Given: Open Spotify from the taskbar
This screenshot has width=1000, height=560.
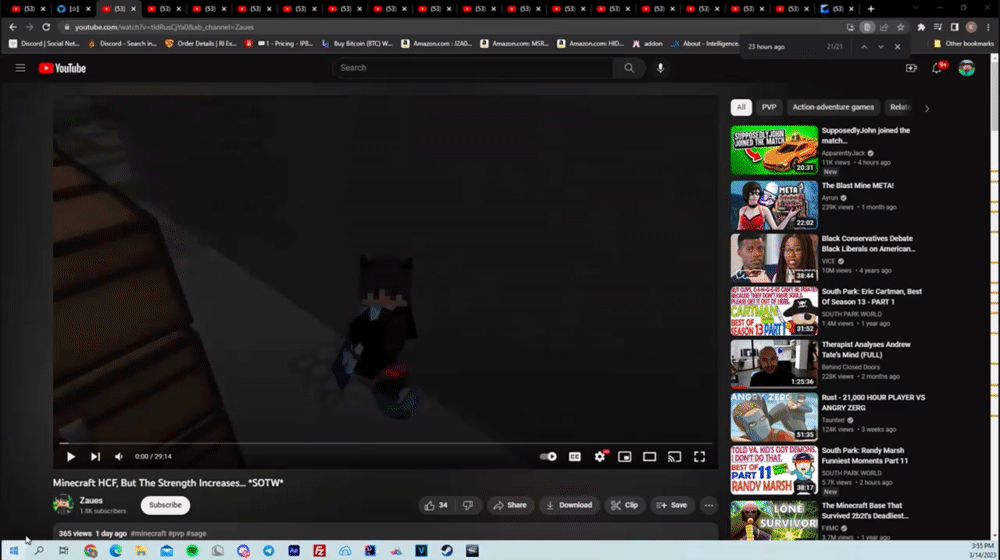Looking at the screenshot, I should click(192, 550).
